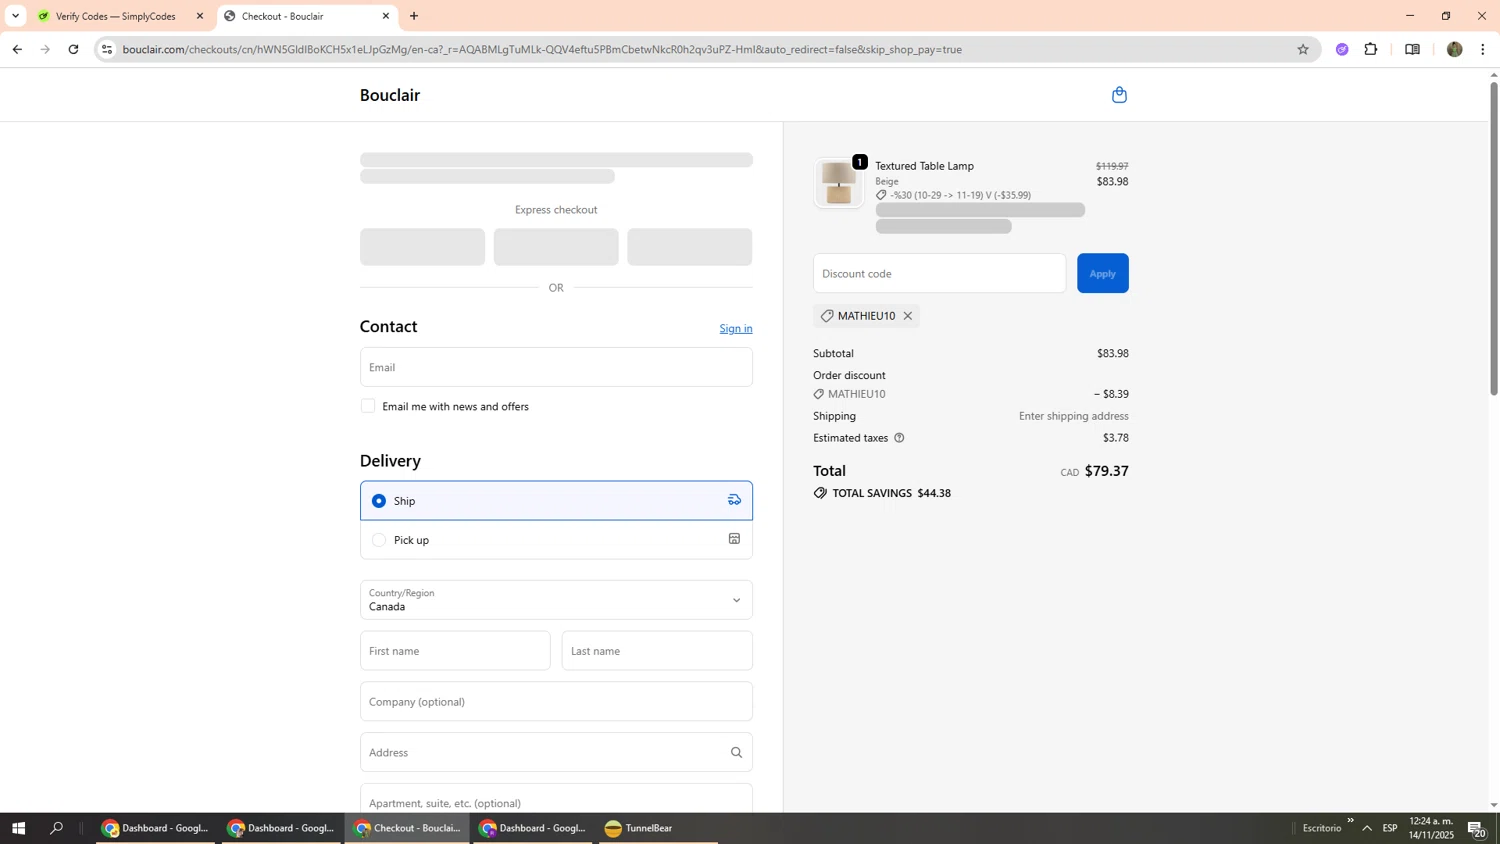The width and height of the screenshot is (1500, 844).
Task: Focus the First name field
Action: tap(455, 651)
